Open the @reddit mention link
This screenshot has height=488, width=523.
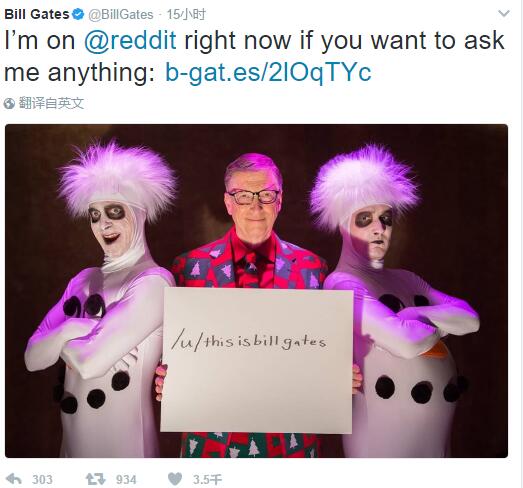(x=130, y=41)
